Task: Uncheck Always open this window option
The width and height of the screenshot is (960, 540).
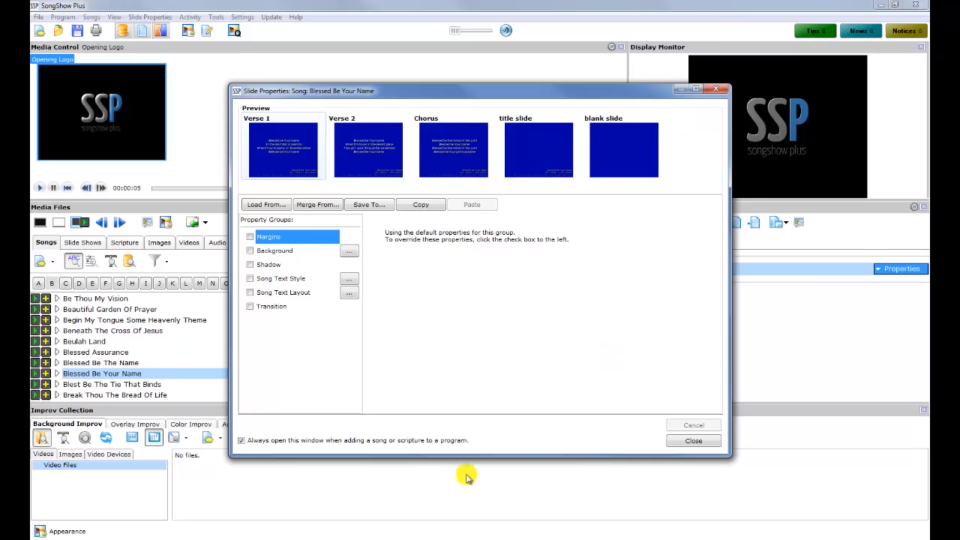Action: pyautogui.click(x=241, y=440)
